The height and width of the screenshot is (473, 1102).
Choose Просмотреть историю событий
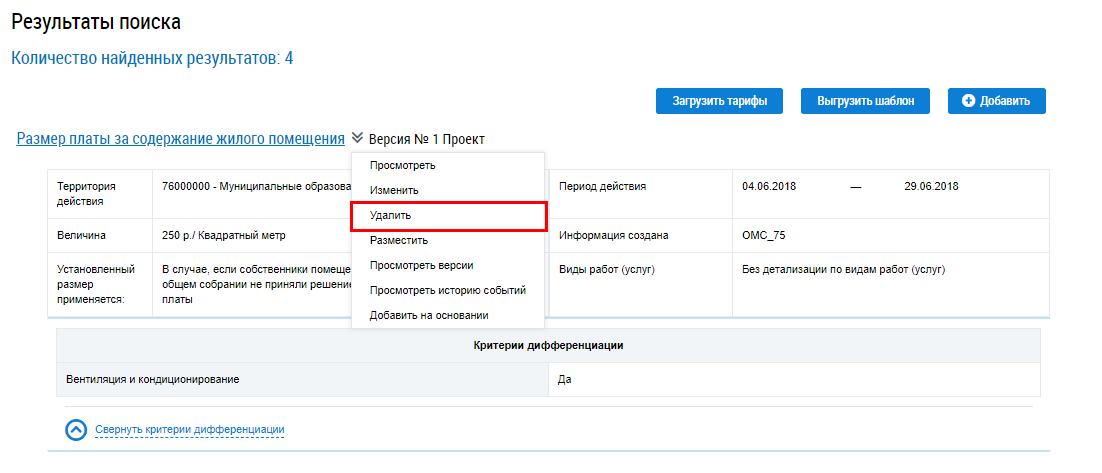point(447,290)
